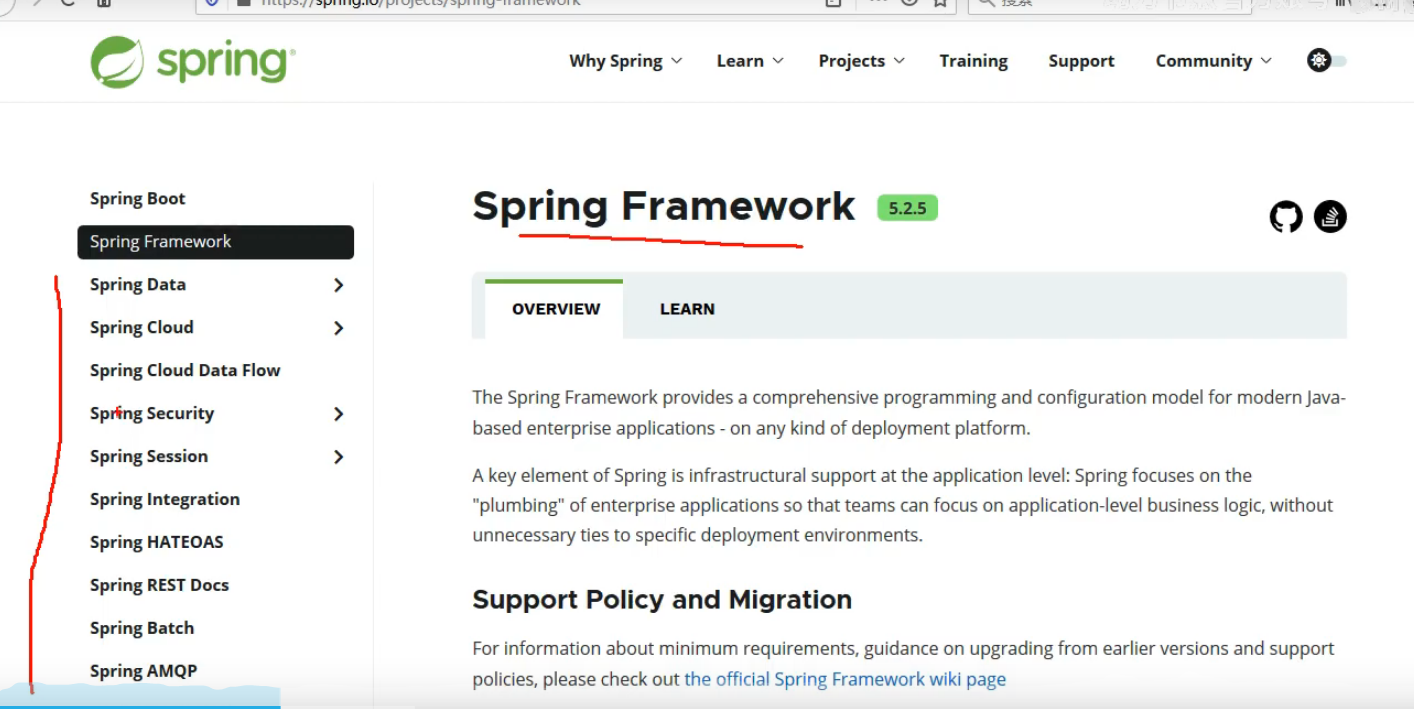The width and height of the screenshot is (1414, 709).
Task: Go to the Support page
Action: click(x=1081, y=61)
